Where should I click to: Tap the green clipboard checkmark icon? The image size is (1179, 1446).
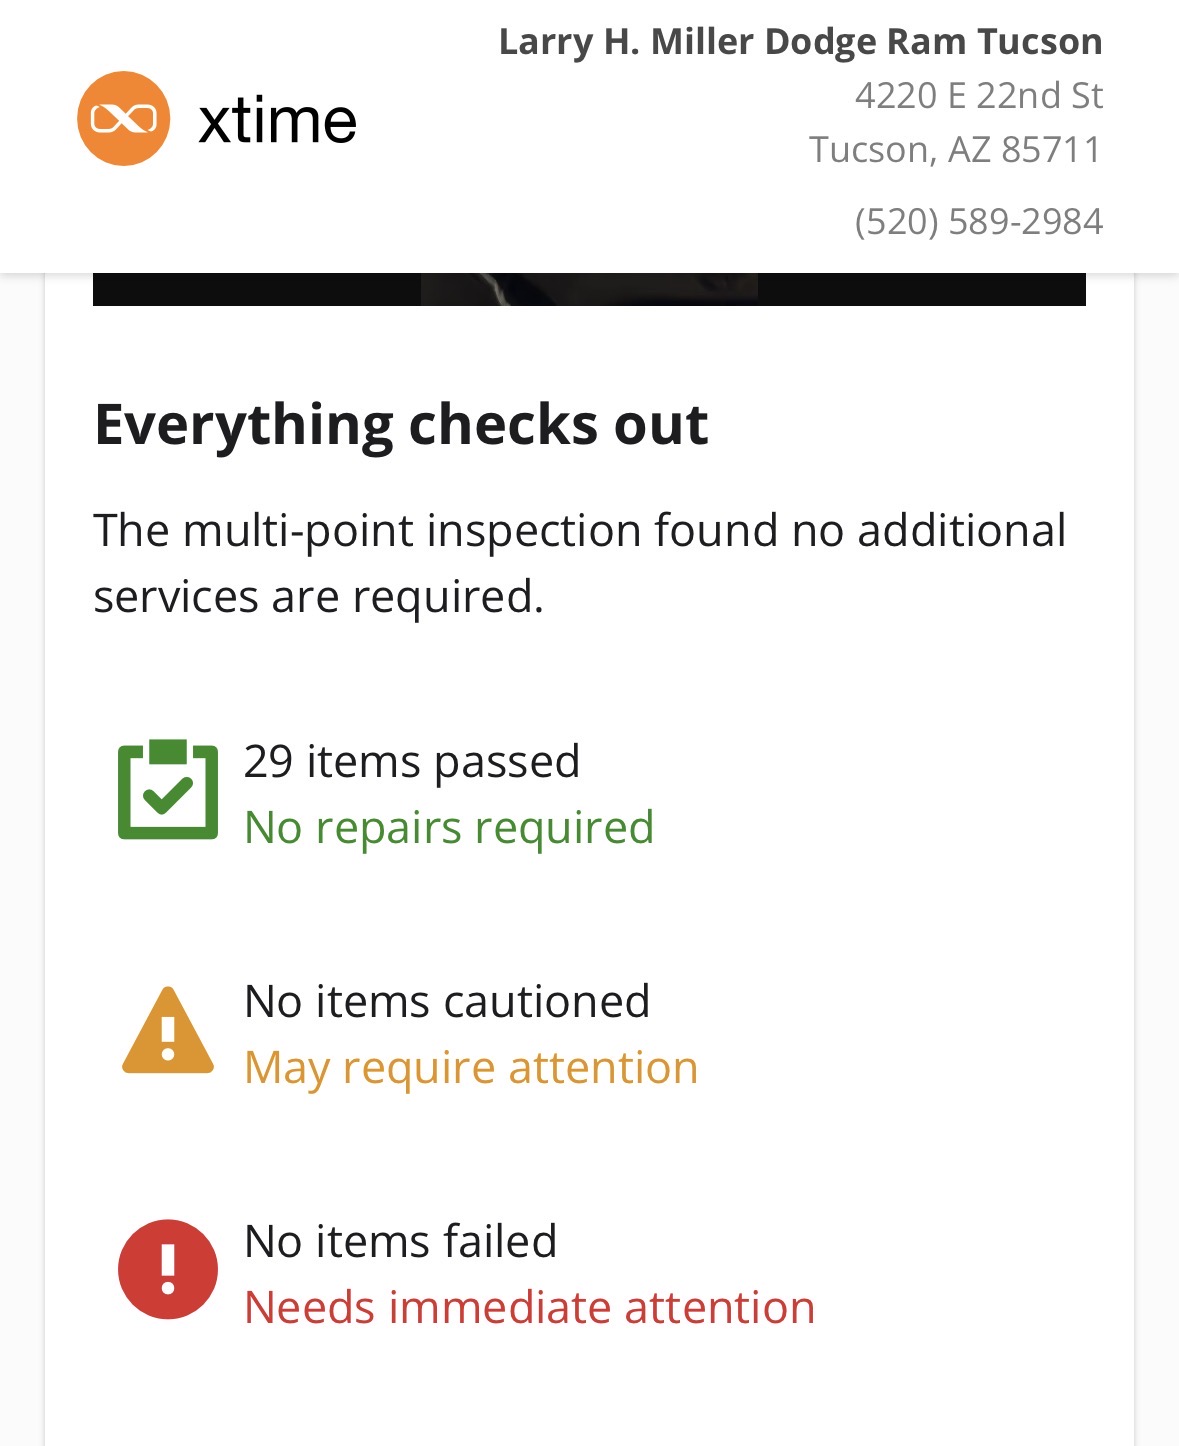pos(168,790)
